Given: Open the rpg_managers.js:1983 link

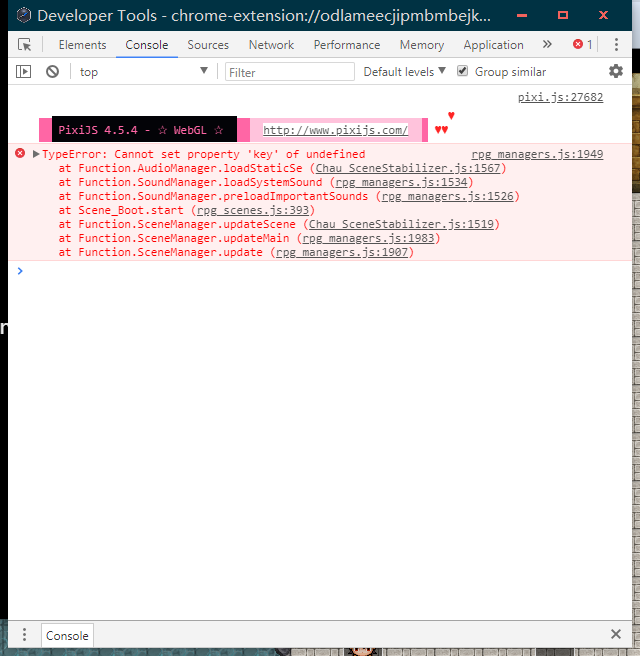Looking at the screenshot, I should (369, 238).
